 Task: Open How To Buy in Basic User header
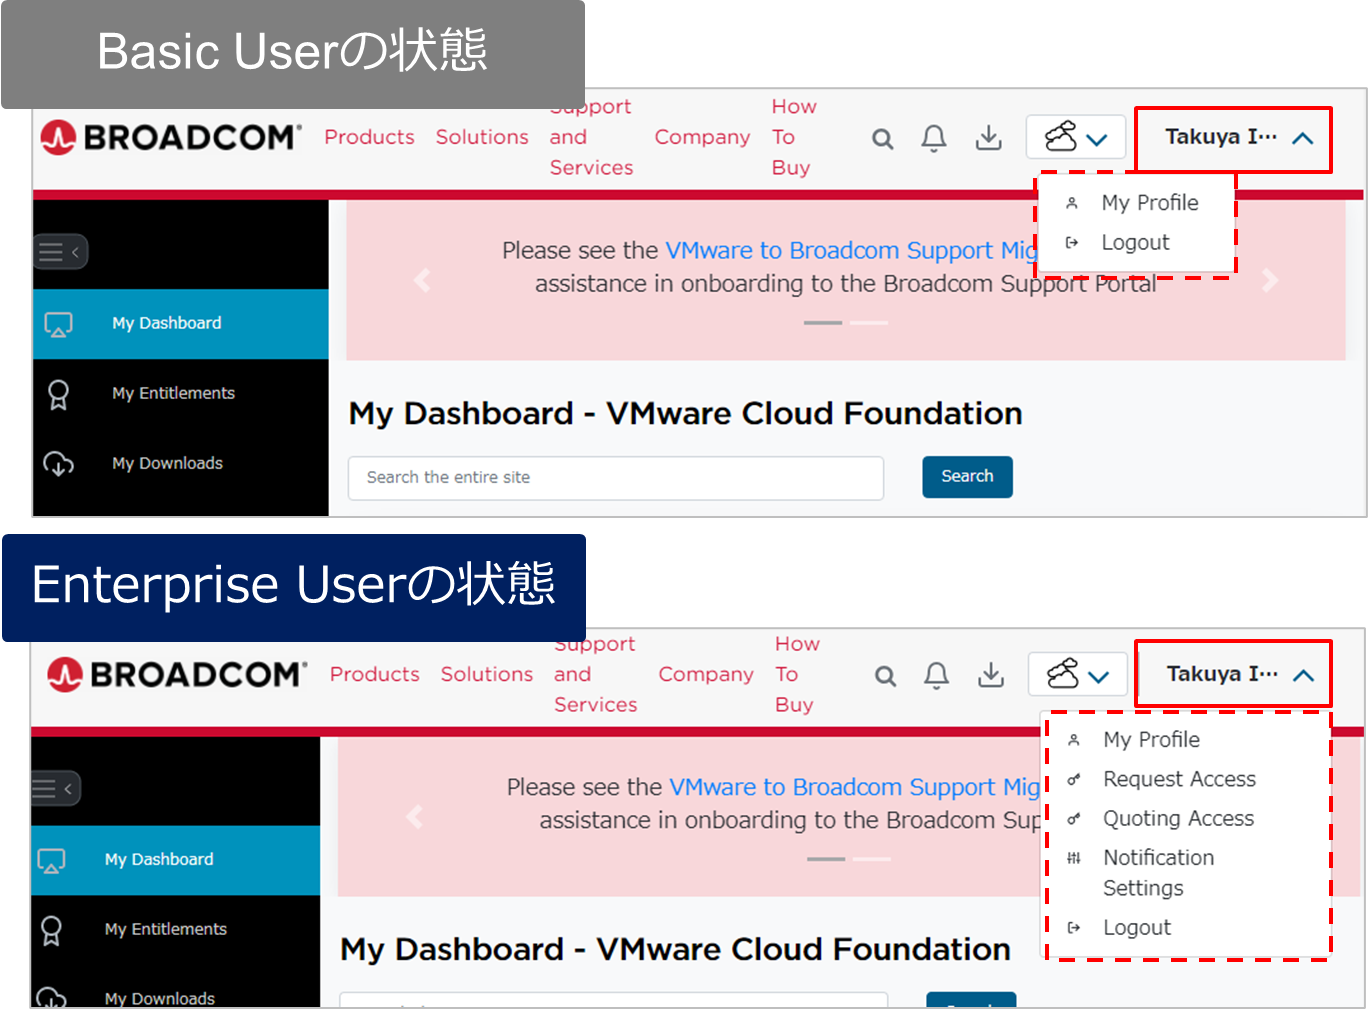(x=793, y=137)
